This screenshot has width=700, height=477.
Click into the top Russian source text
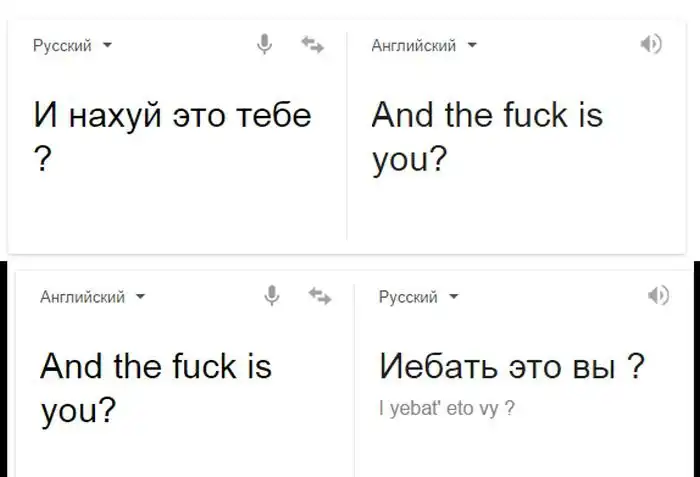173,116
